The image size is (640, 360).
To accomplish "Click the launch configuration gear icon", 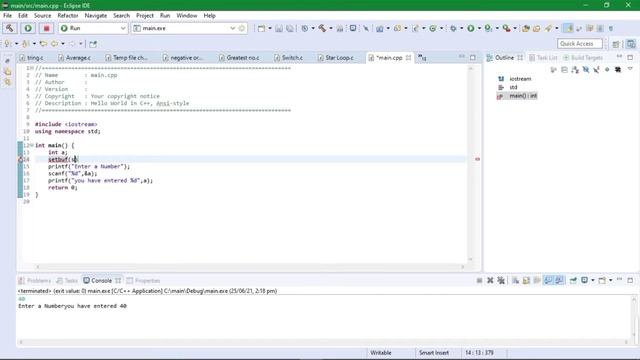I will point(242,28).
